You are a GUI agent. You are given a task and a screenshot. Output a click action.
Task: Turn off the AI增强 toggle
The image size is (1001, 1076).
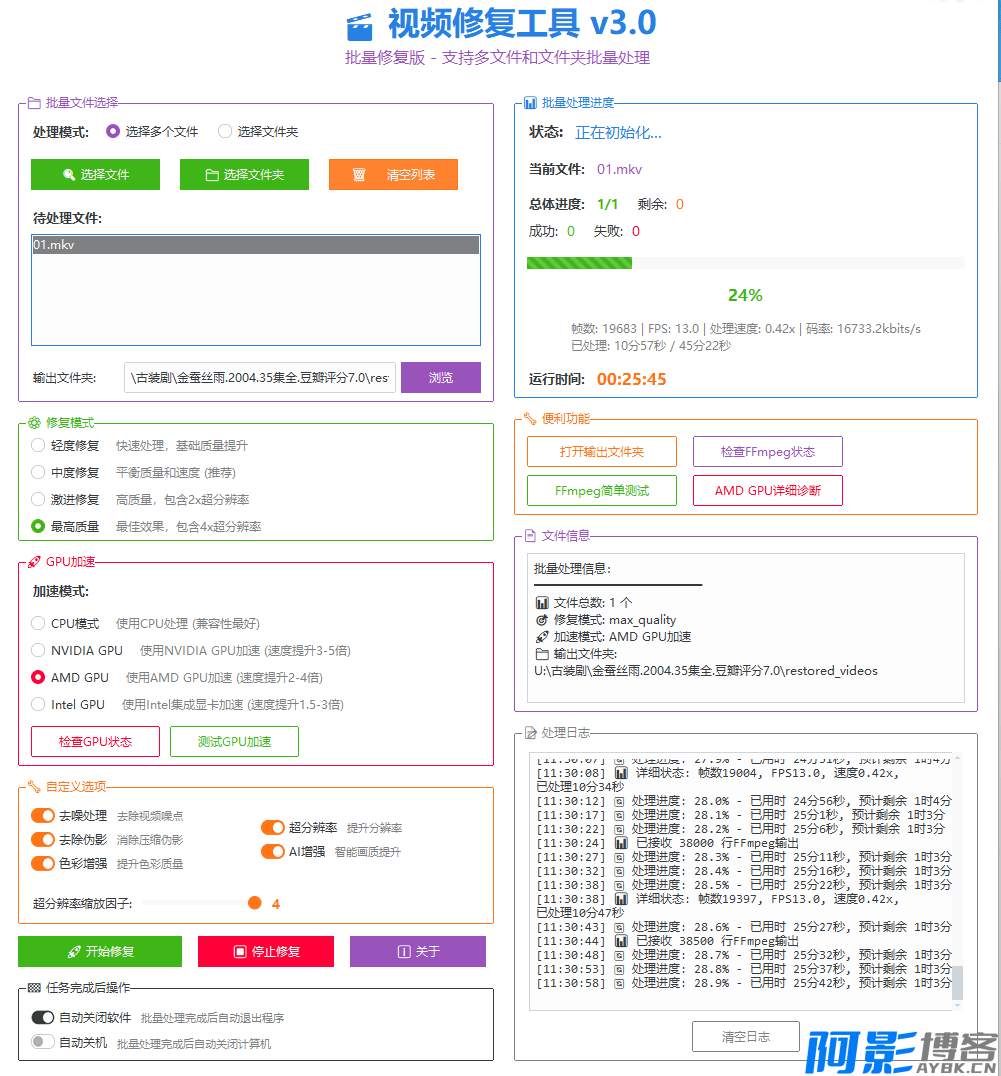[273, 852]
